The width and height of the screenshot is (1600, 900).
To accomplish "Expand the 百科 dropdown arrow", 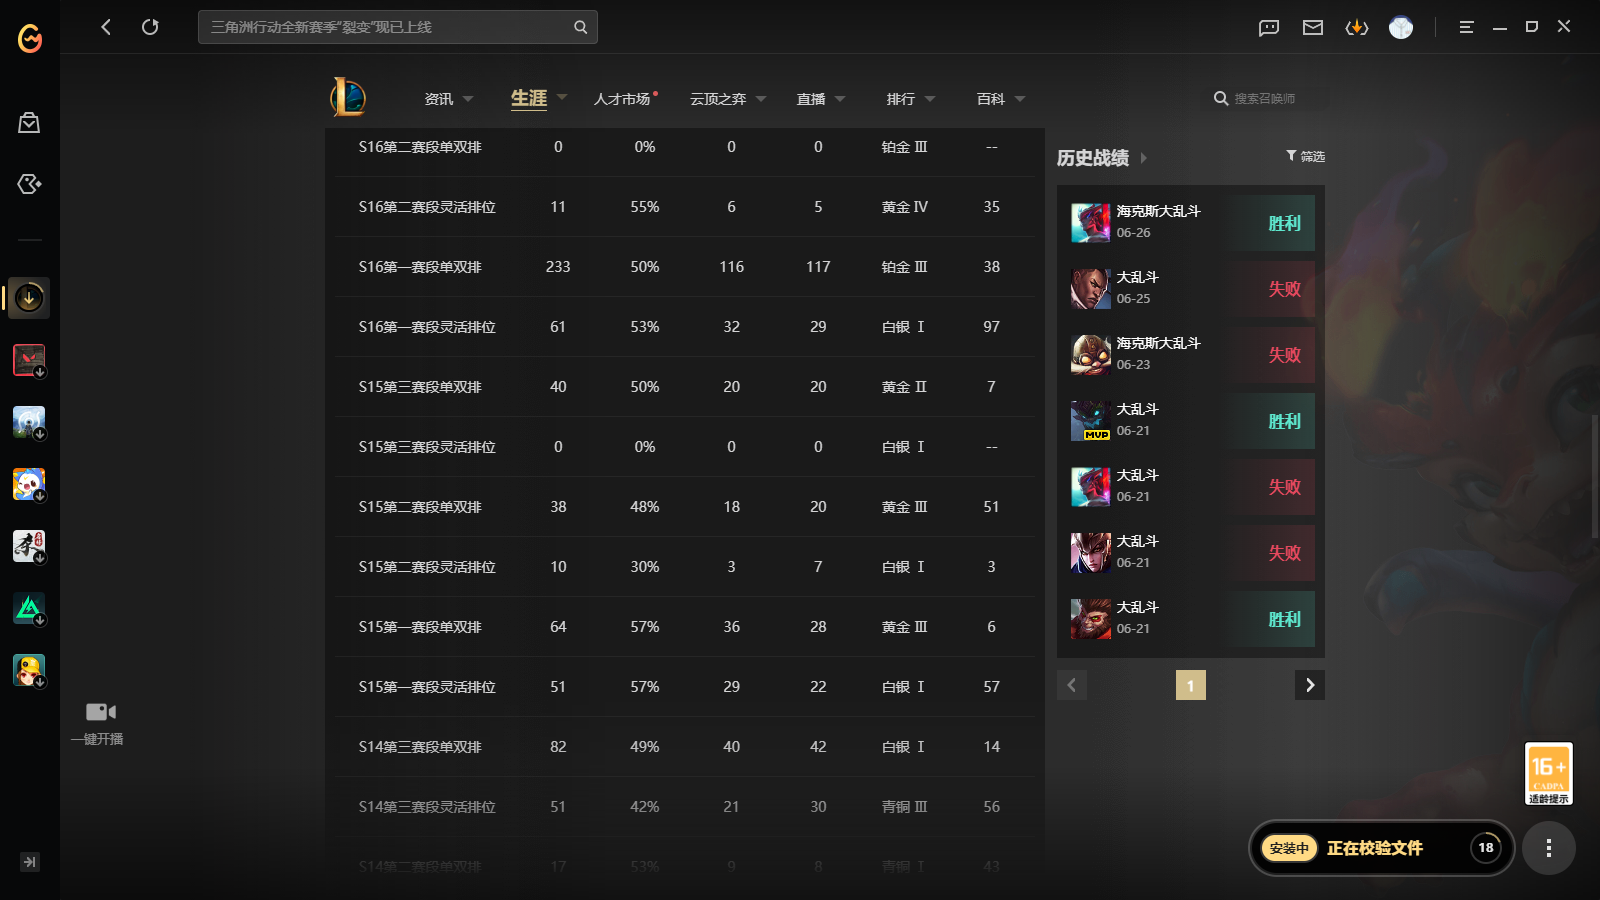I will [1020, 99].
